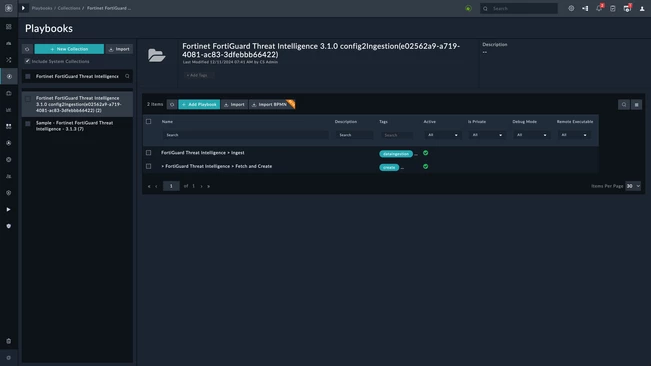The image size is (651, 366).
Task: Select the Ingest playbook row checkbox
Action: (x=149, y=153)
